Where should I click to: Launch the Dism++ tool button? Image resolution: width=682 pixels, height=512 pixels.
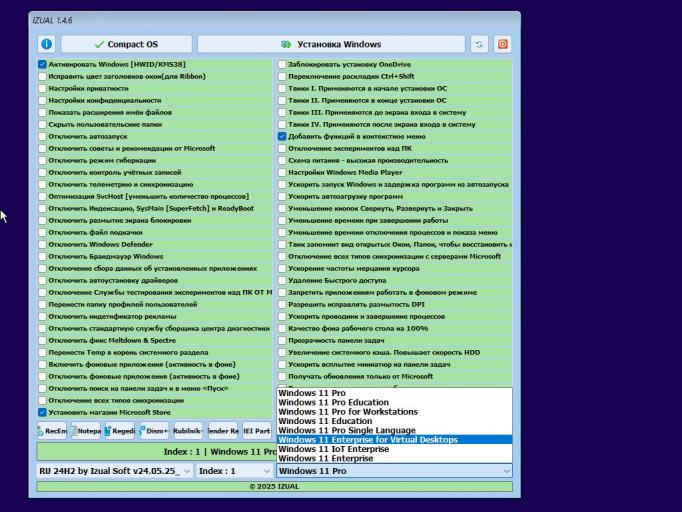point(154,431)
